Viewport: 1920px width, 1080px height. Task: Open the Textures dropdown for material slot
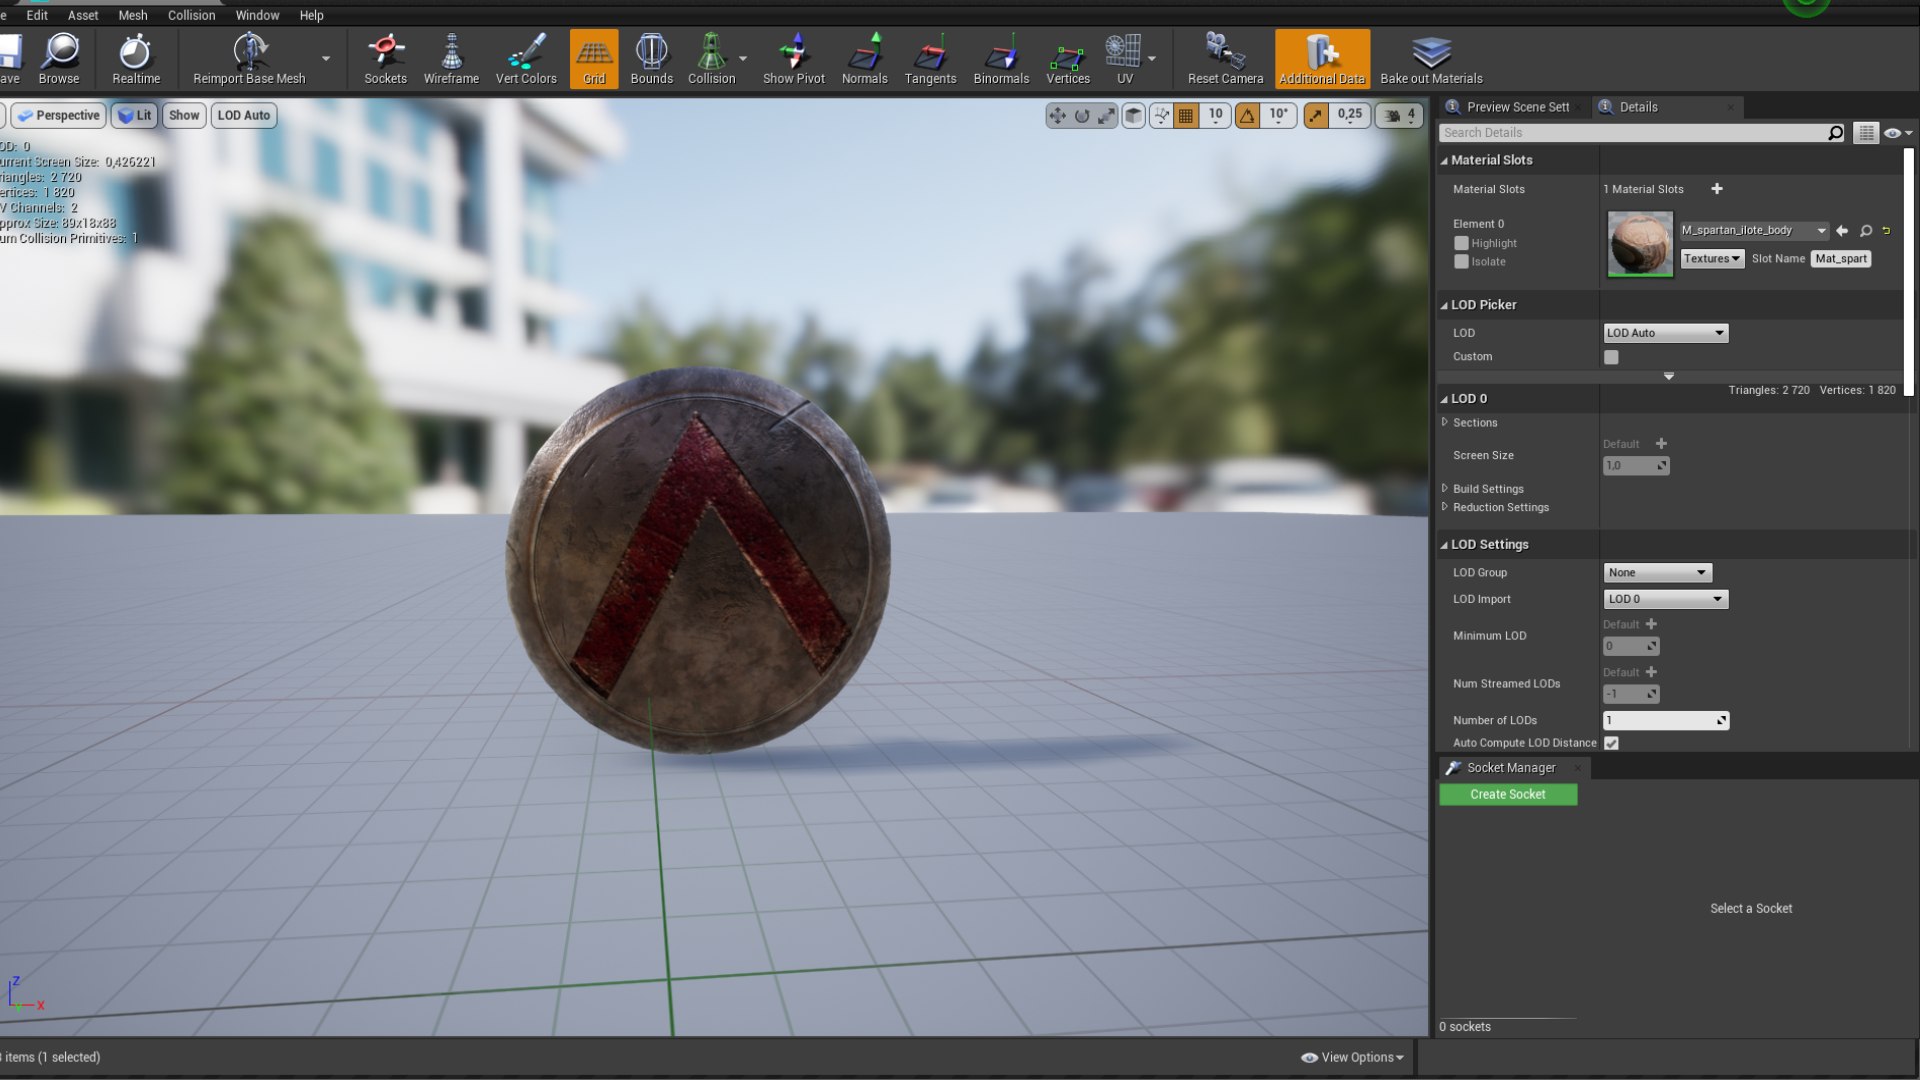1711,258
